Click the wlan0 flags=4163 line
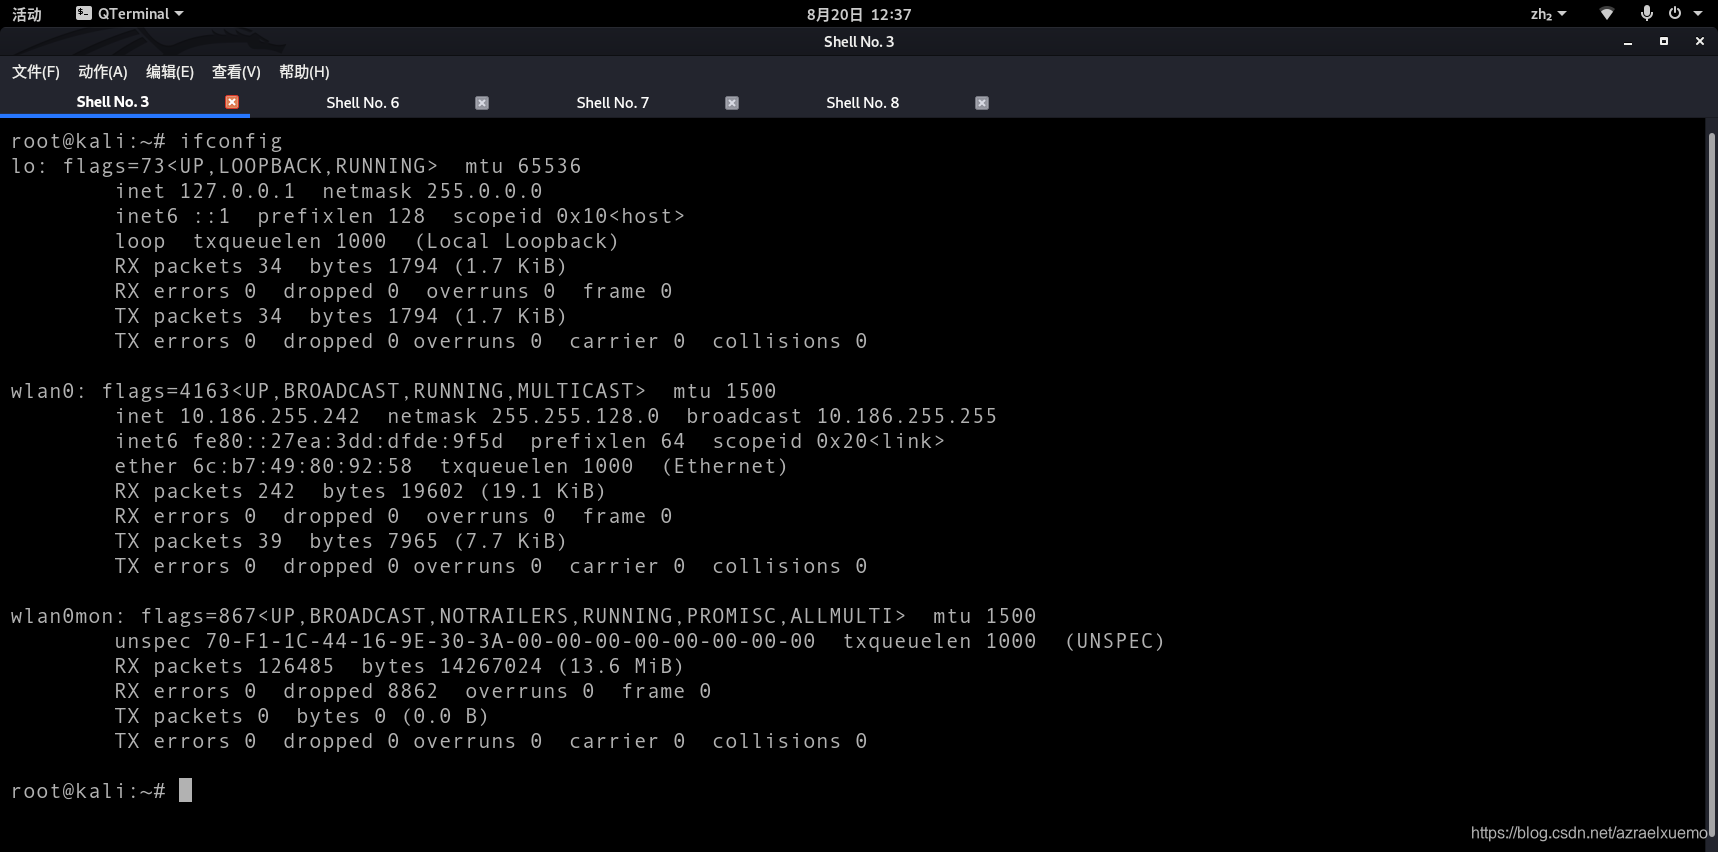Image resolution: width=1718 pixels, height=852 pixels. pyautogui.click(x=393, y=391)
